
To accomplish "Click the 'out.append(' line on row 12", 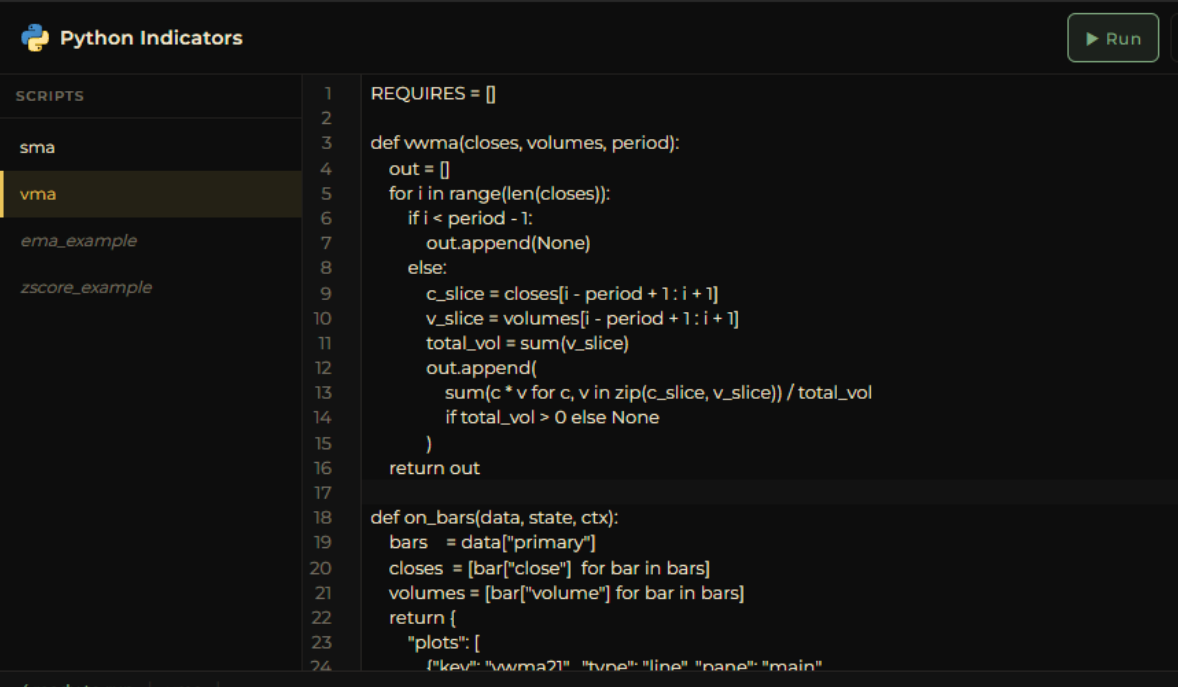I will pos(482,368).
